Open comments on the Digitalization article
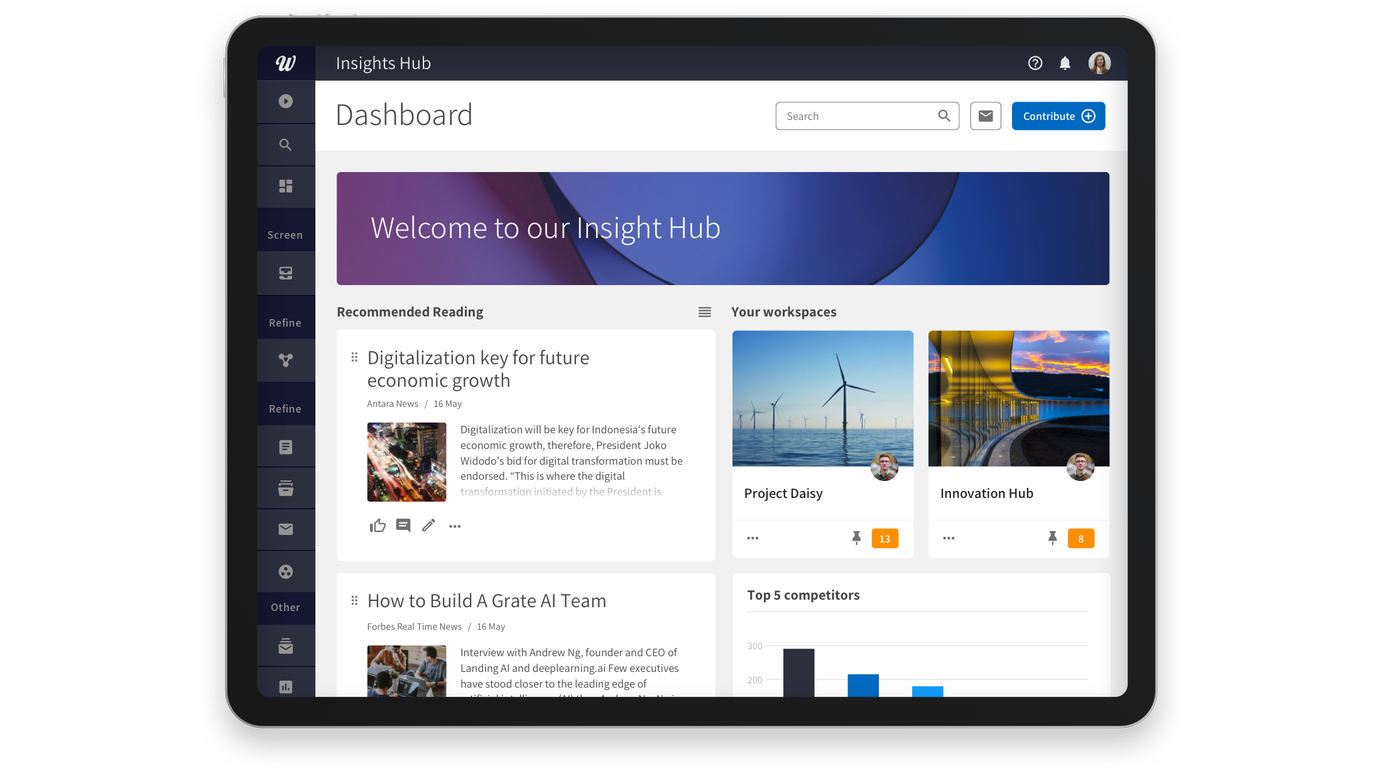 click(x=403, y=526)
